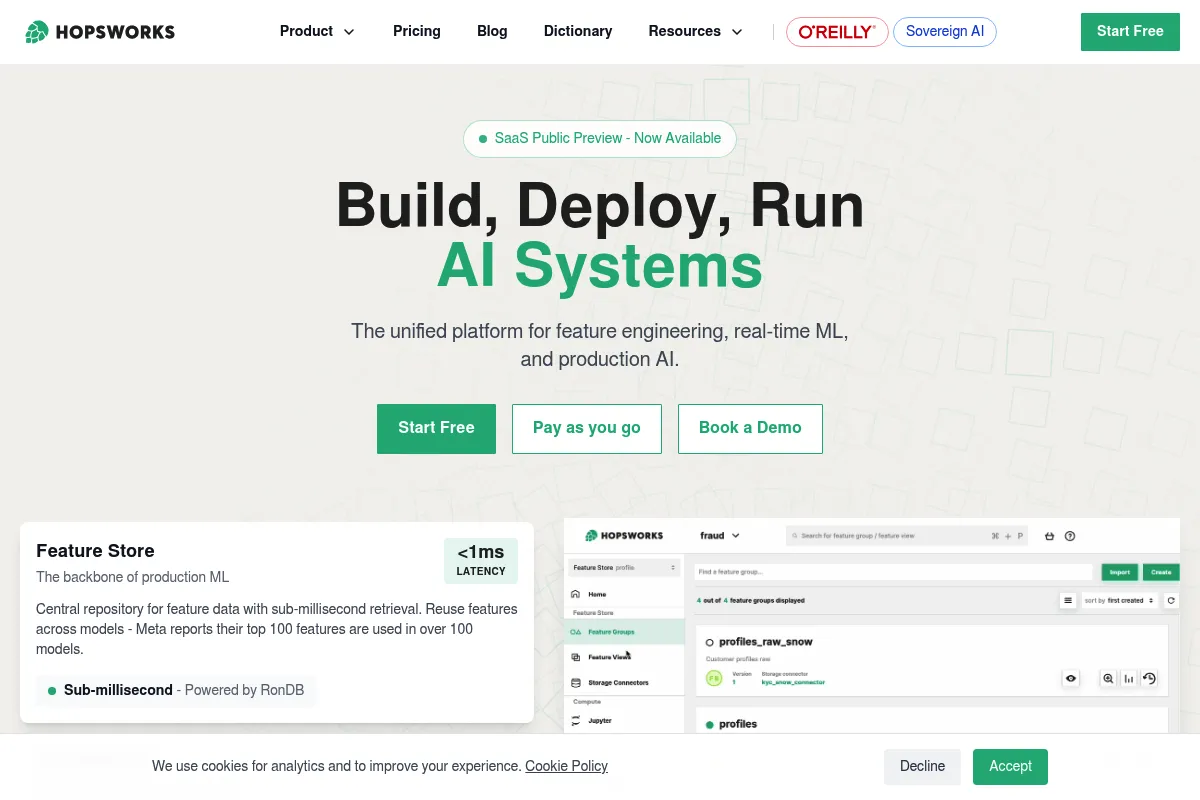Expand the Resources dropdown
The image size is (1200, 800).
[696, 31]
